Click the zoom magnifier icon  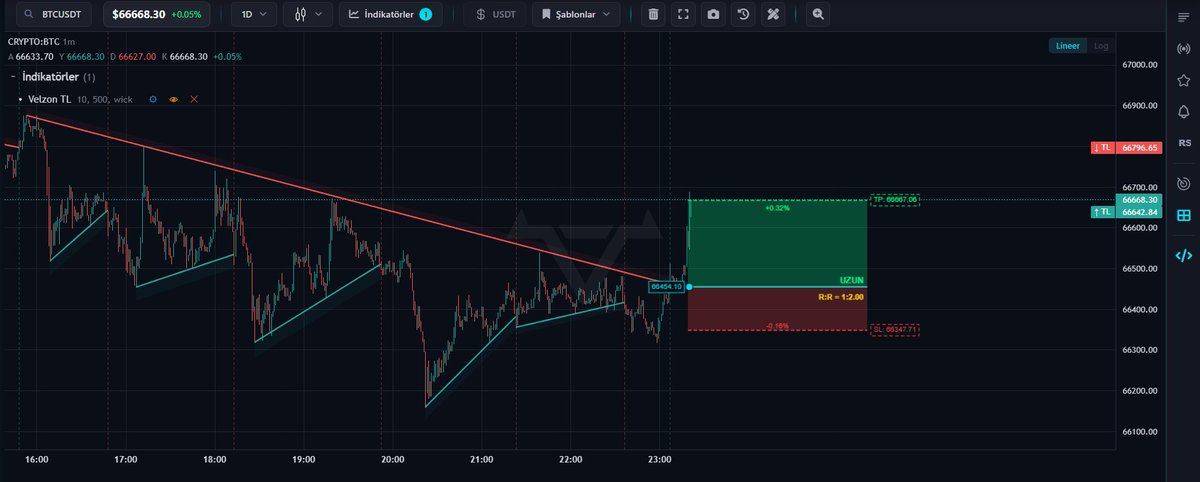[x=819, y=15]
